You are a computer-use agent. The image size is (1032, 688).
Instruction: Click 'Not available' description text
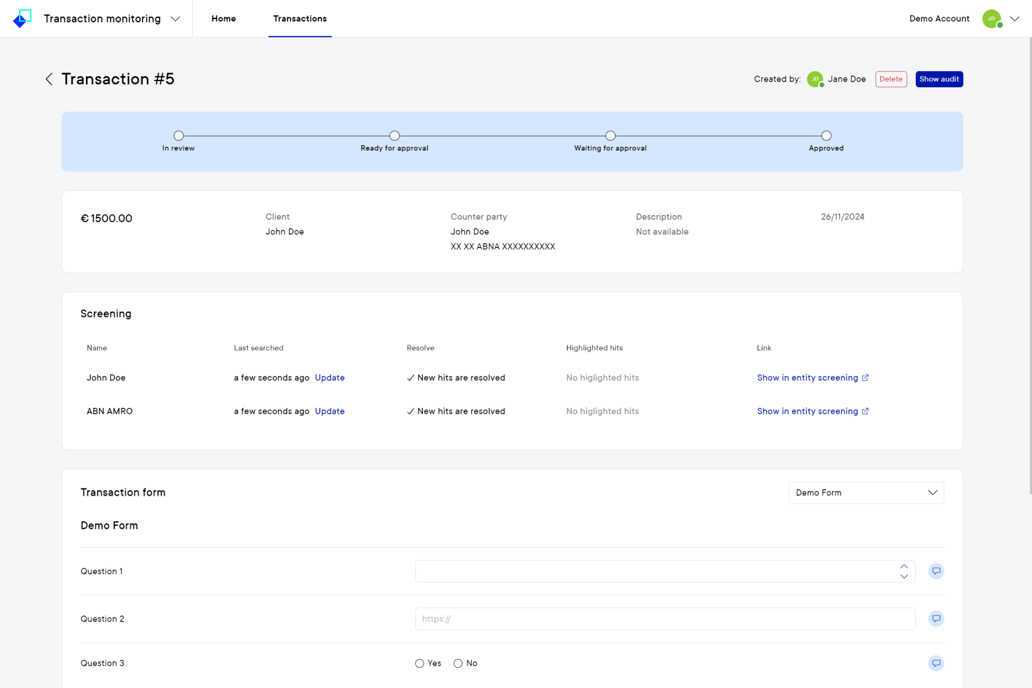(x=662, y=232)
